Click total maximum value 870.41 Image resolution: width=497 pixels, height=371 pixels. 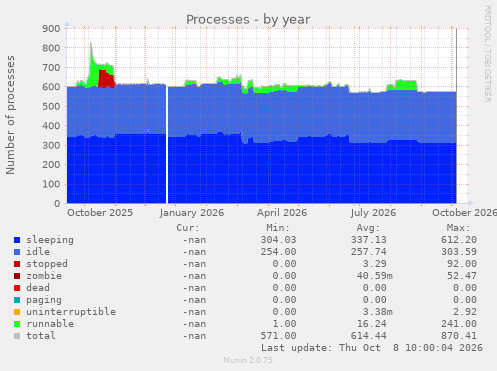pos(459,336)
